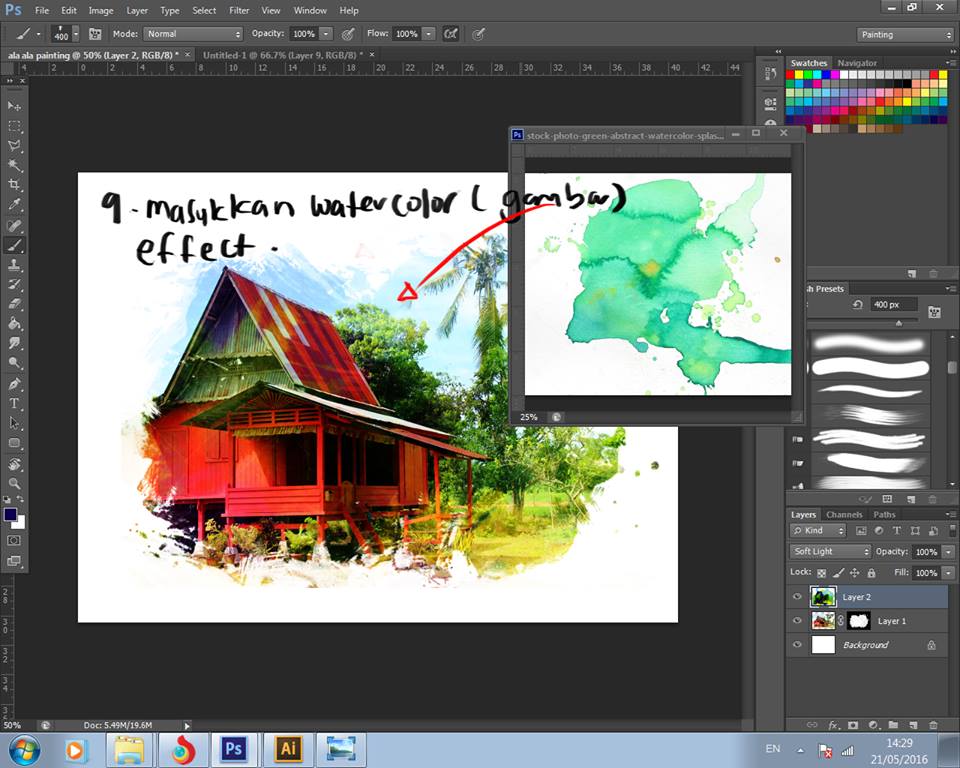This screenshot has width=960, height=768.
Task: Select the Move tool
Action: (14, 106)
